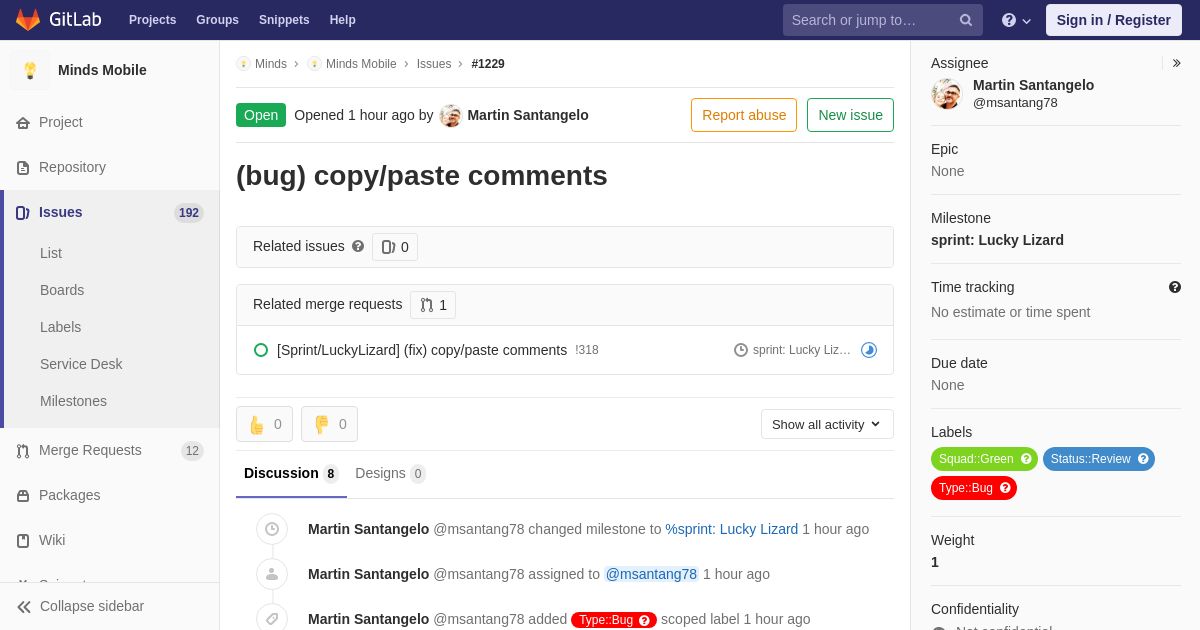Click Issues breadcrumb link
Image resolution: width=1200 pixels, height=630 pixels.
(434, 64)
